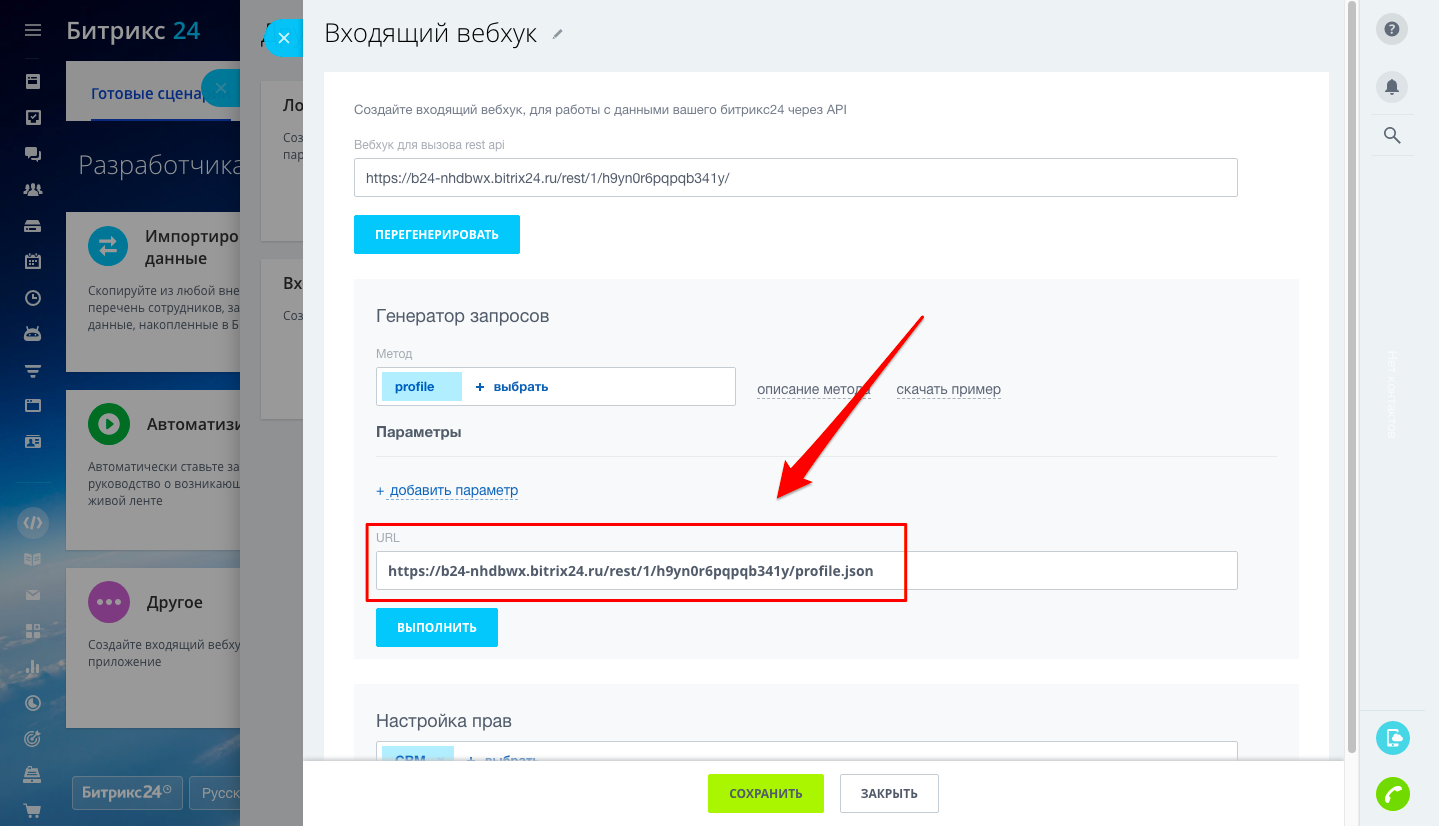1439x826 pixels.
Task: Close the slider with blue X button
Action: point(283,38)
